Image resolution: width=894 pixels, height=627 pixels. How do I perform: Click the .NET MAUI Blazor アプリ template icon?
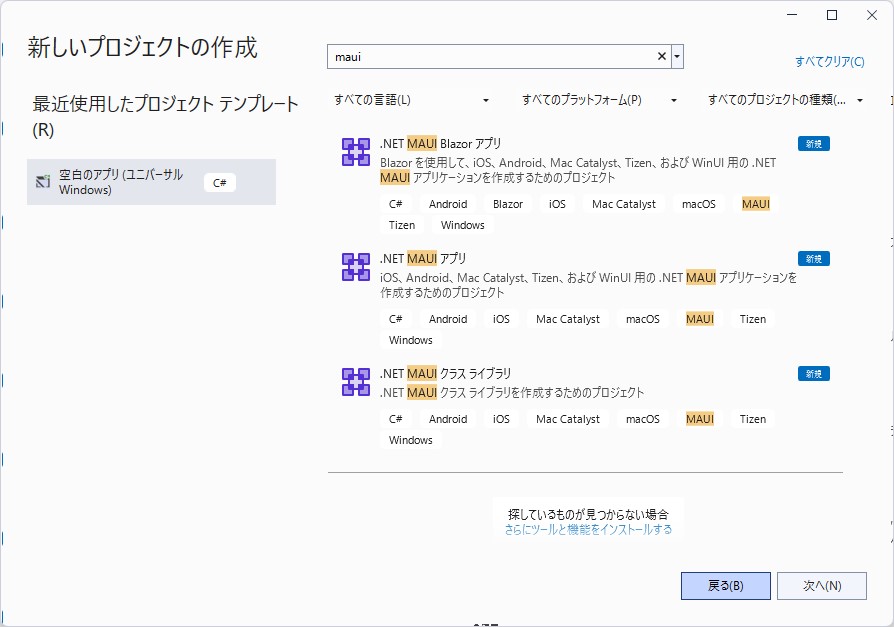coord(354,150)
